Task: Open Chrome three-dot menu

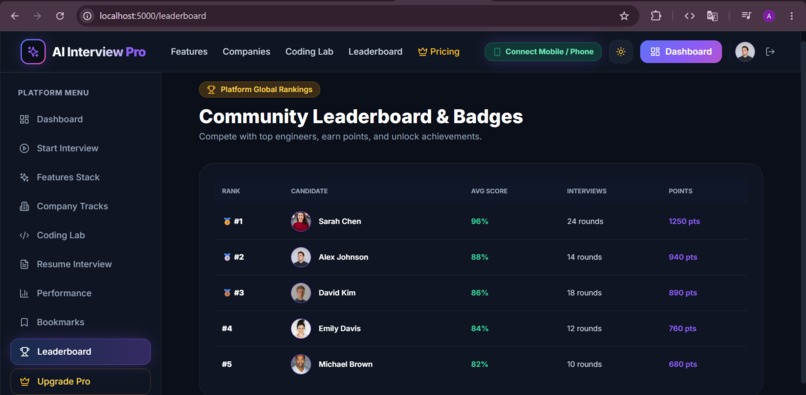Action: (792, 16)
